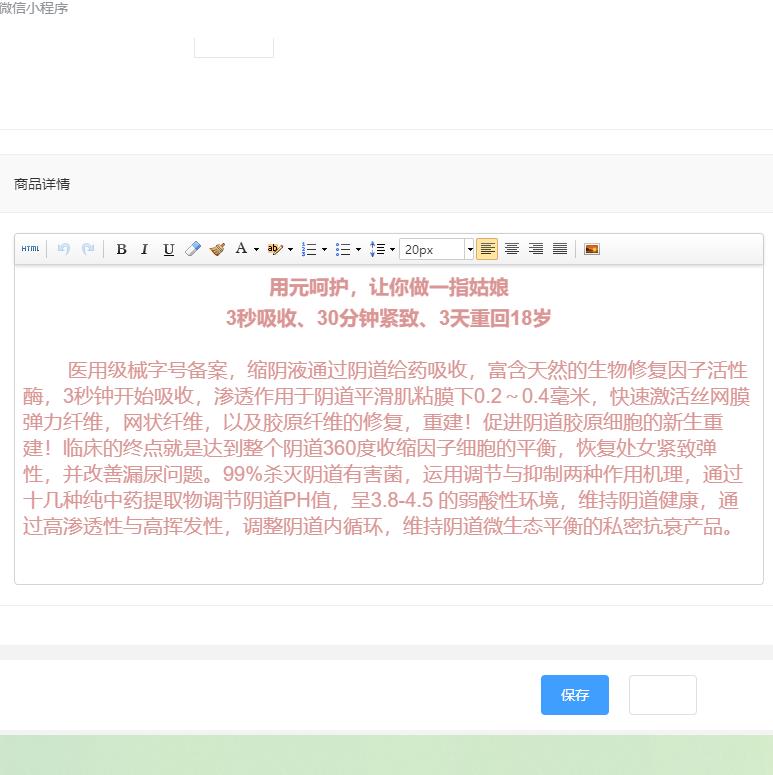Apply text highlight background color
This screenshot has width=773, height=775.
pyautogui.click(x=274, y=249)
